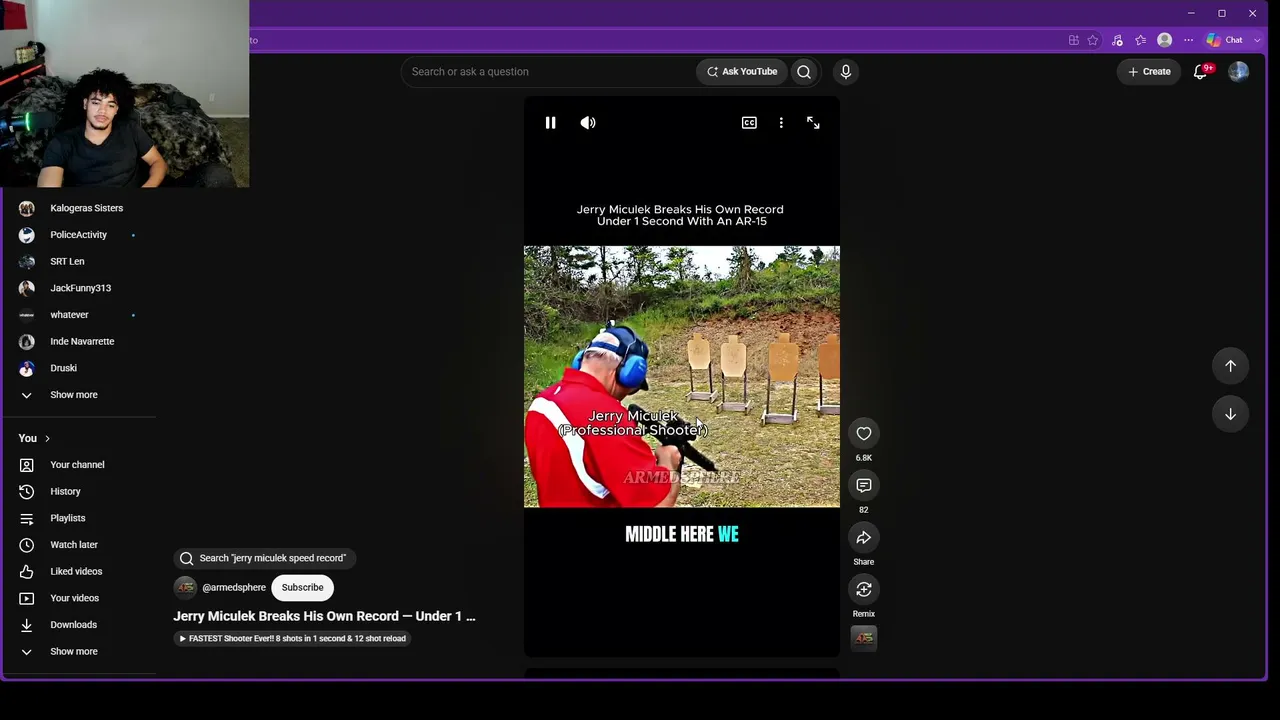Screen dimensions: 1280x720
Task: Open Inde Navarrette subscription
Action: point(80,341)
